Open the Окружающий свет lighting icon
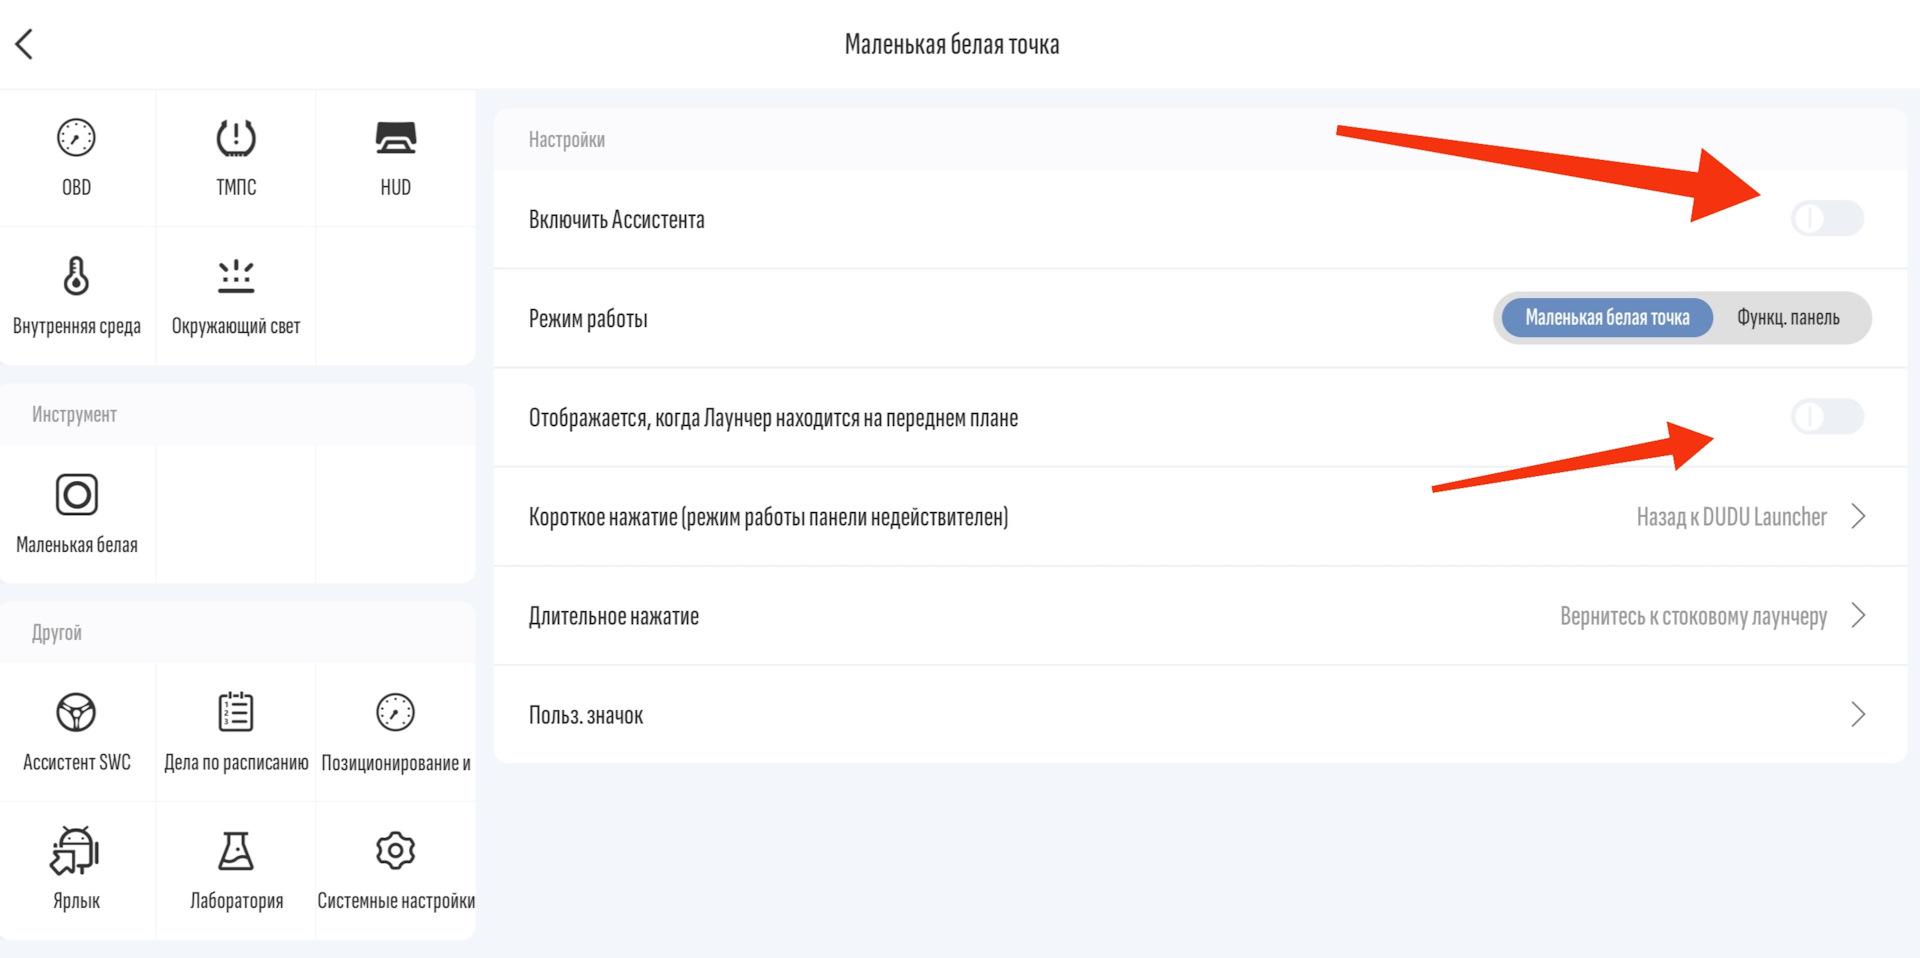The width and height of the screenshot is (1920, 958). coord(236,276)
